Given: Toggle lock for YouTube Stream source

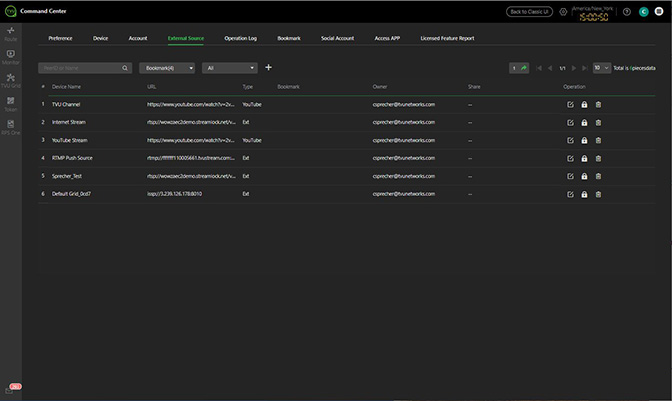Looking at the screenshot, I should pos(584,141).
